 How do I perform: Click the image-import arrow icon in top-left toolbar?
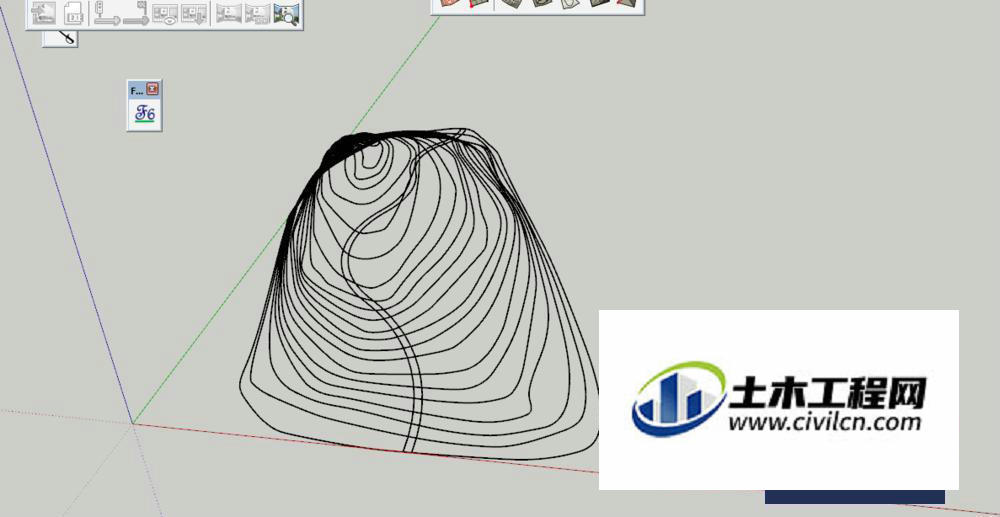[43, 13]
